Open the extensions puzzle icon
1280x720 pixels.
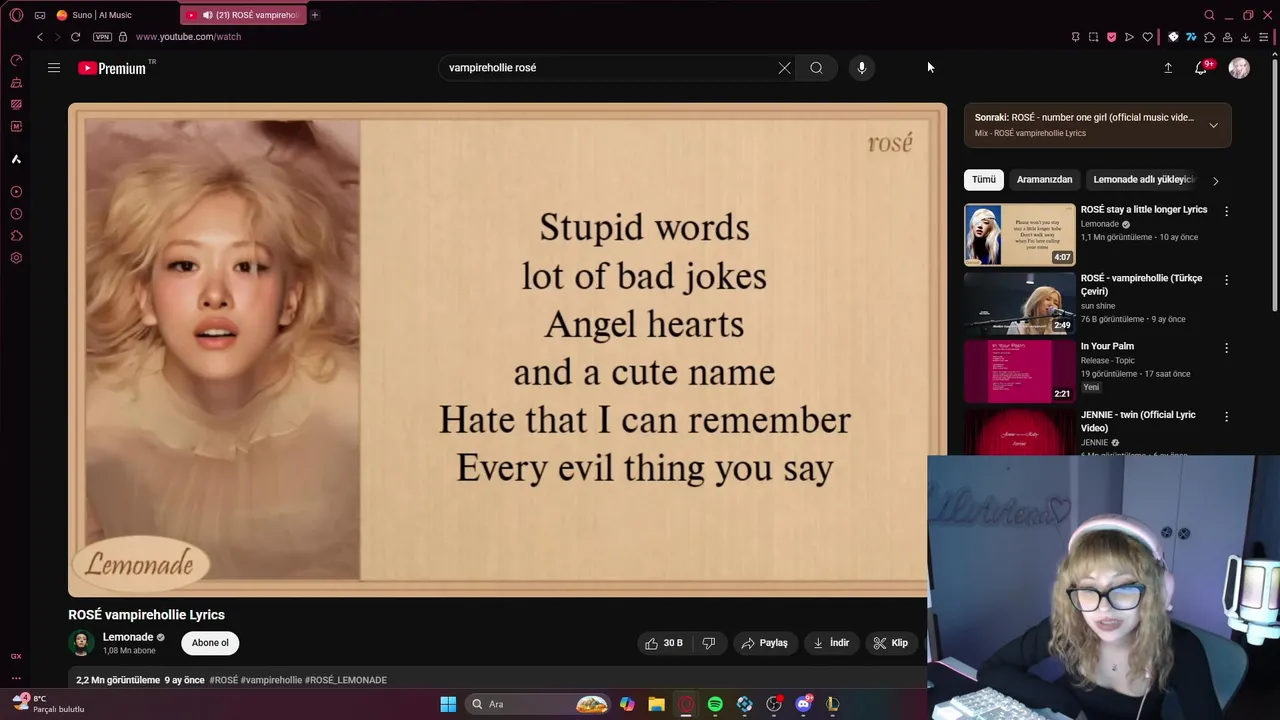pos(1210,37)
